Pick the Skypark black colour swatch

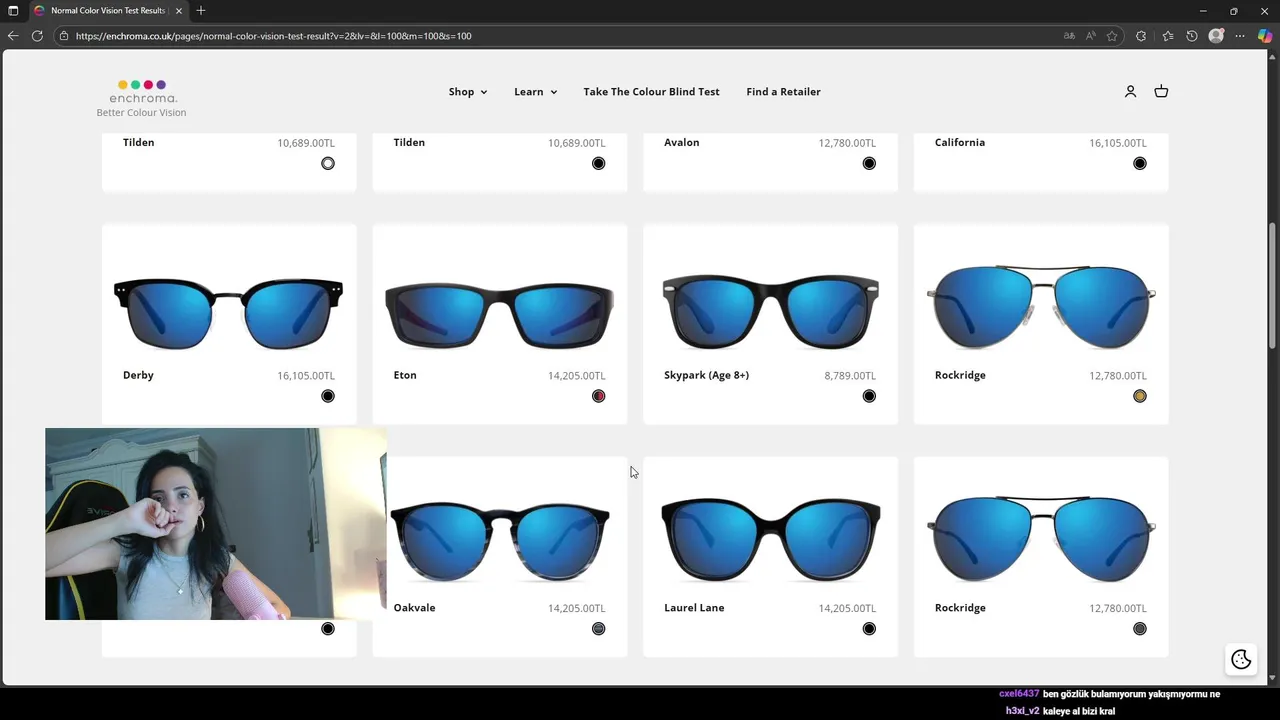click(x=869, y=396)
